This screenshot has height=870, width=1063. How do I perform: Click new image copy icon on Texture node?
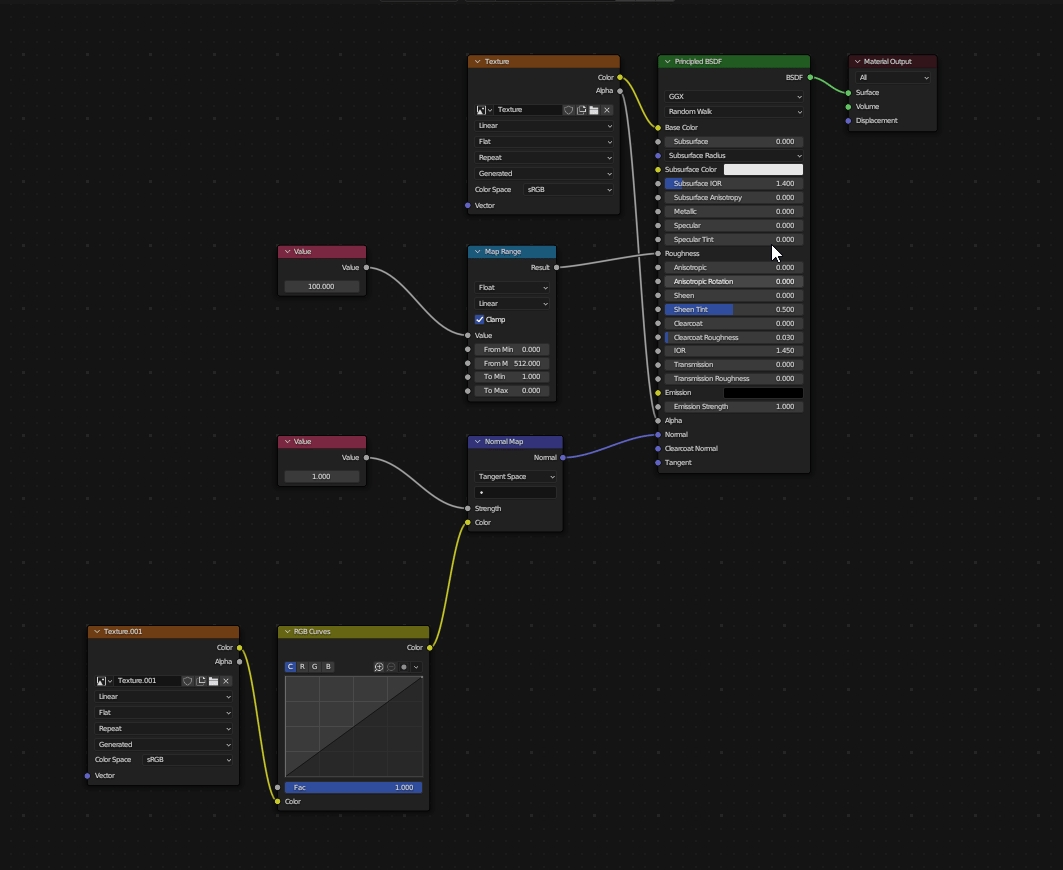[x=581, y=110]
